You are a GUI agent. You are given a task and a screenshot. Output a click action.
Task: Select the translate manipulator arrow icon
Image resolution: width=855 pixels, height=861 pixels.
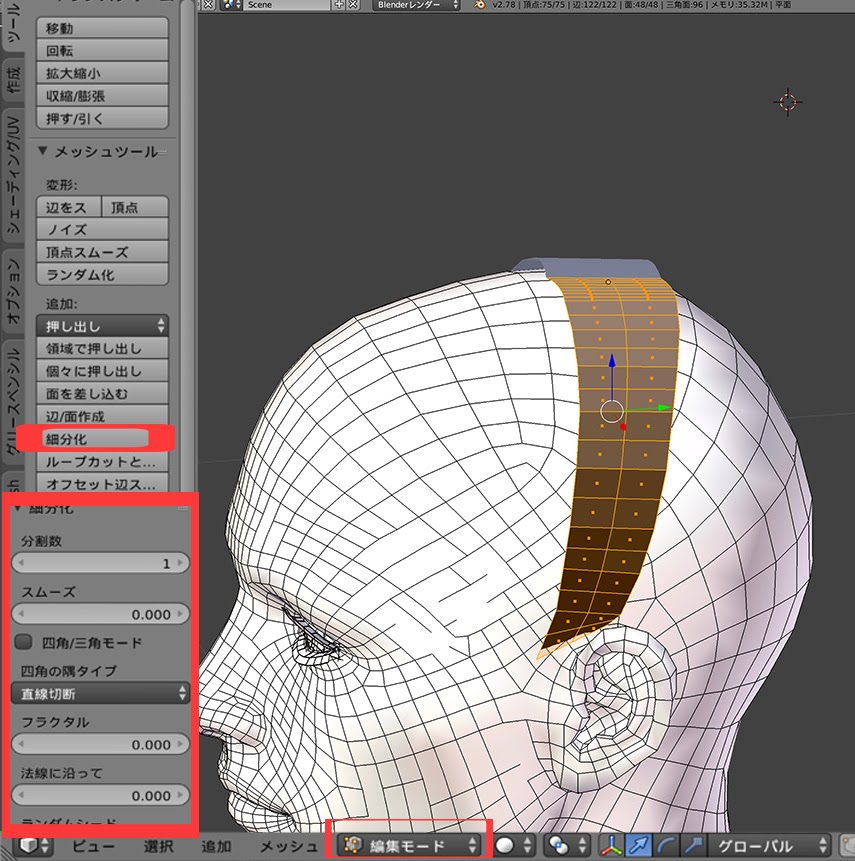pos(639,845)
